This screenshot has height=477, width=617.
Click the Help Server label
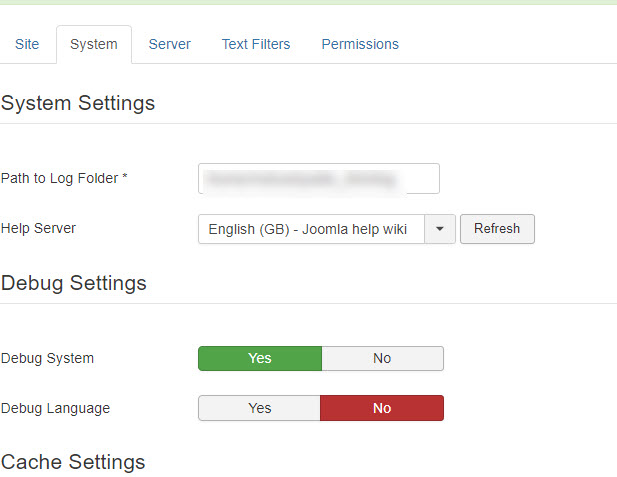coord(38,228)
